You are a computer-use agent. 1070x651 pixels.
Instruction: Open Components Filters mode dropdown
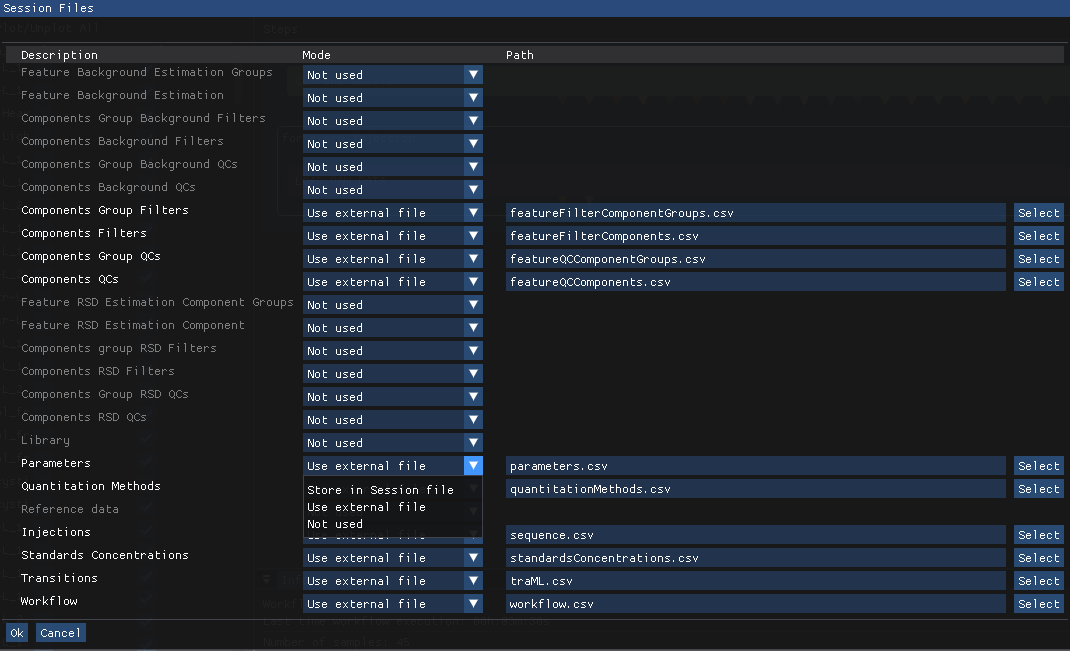tap(392, 235)
